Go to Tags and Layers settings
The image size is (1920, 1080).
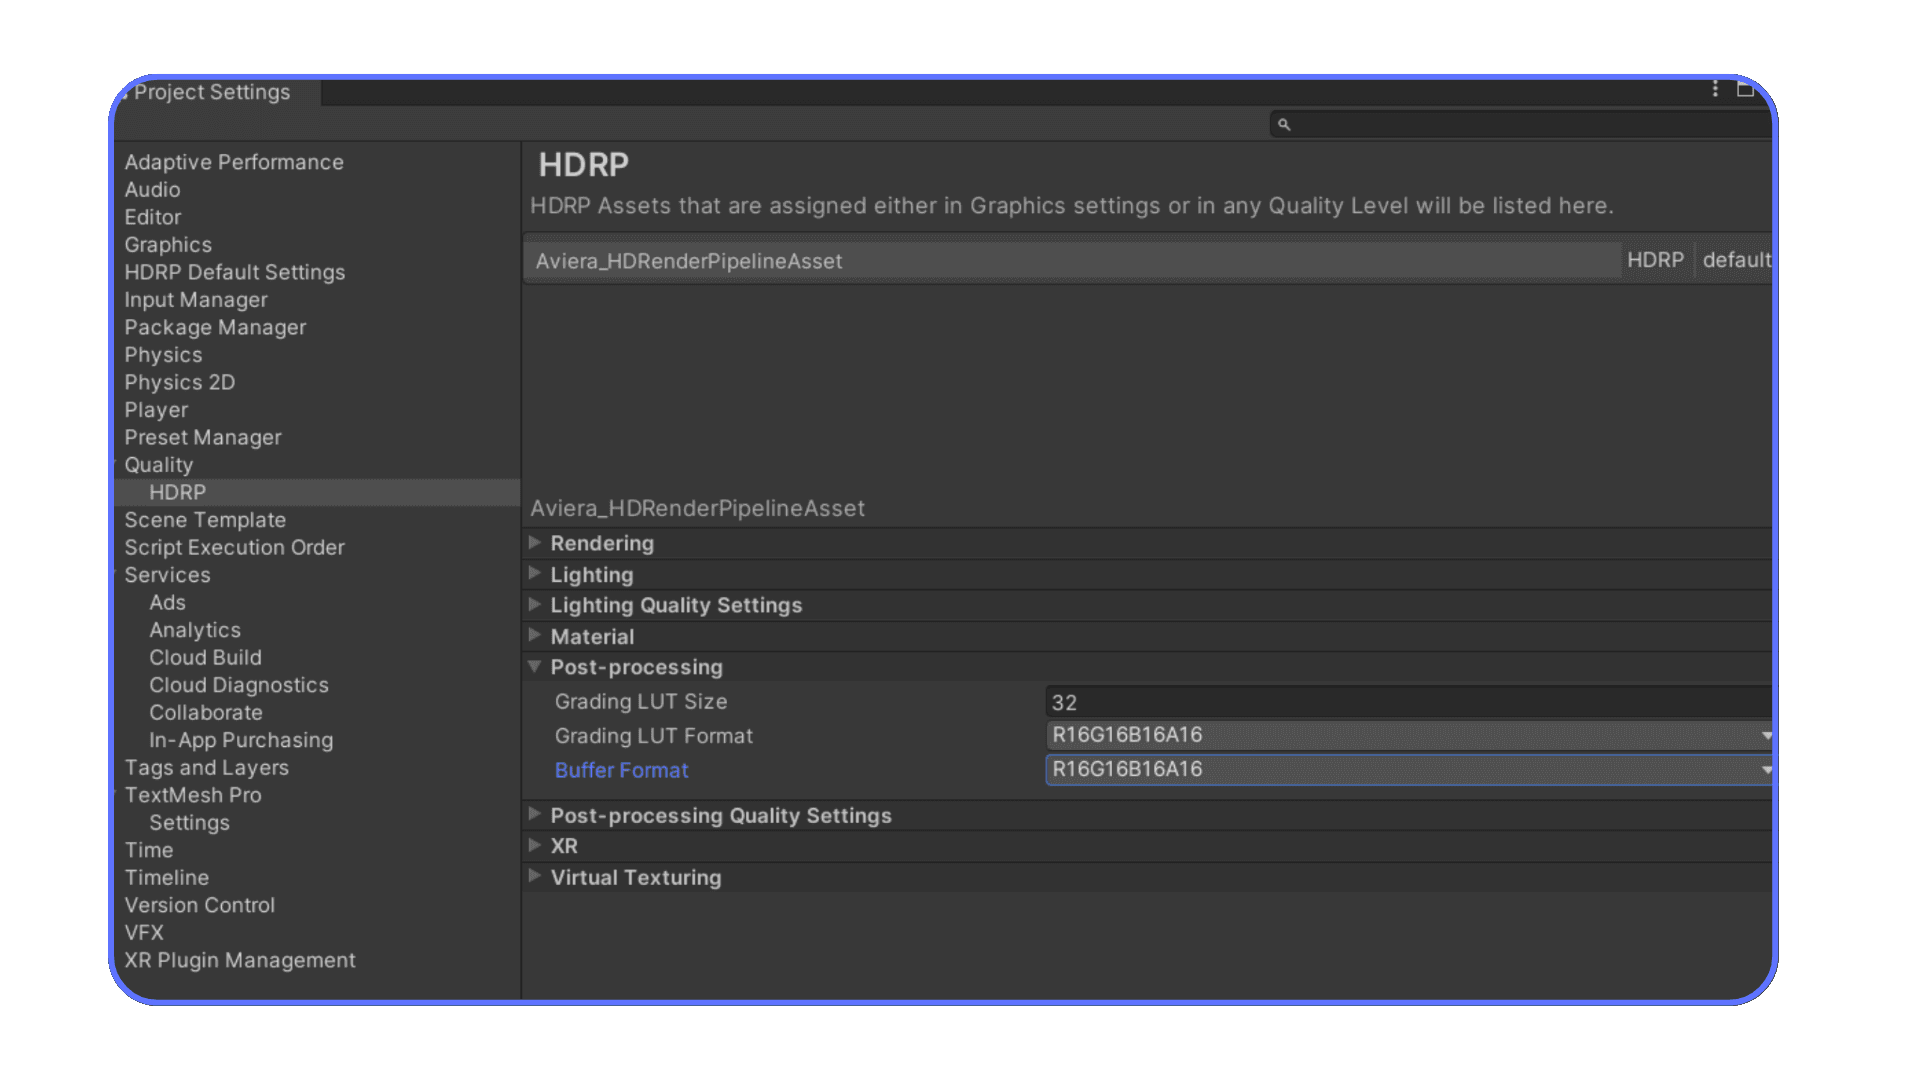pyautogui.click(x=206, y=767)
